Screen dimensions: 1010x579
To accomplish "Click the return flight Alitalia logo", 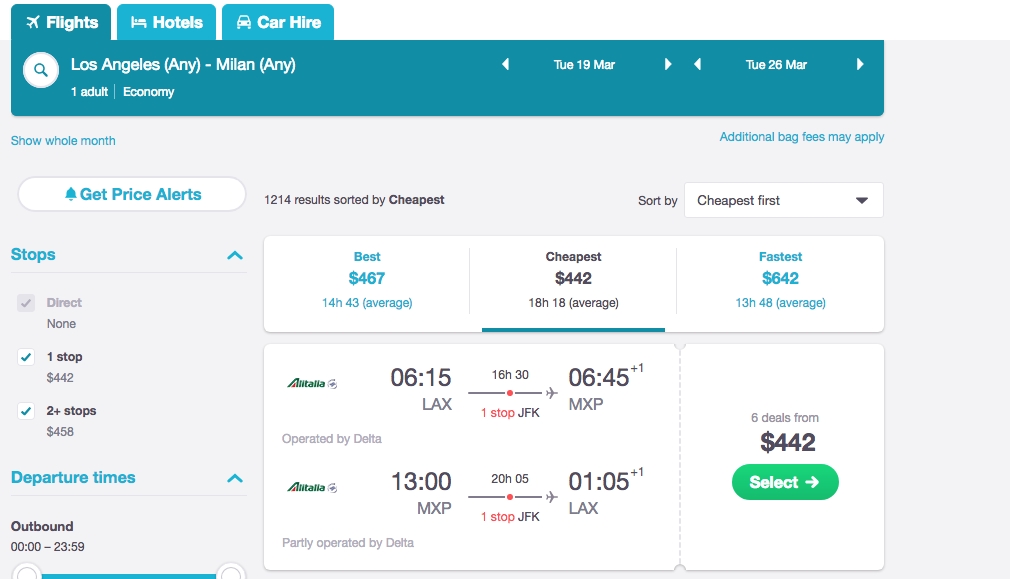I will point(312,488).
